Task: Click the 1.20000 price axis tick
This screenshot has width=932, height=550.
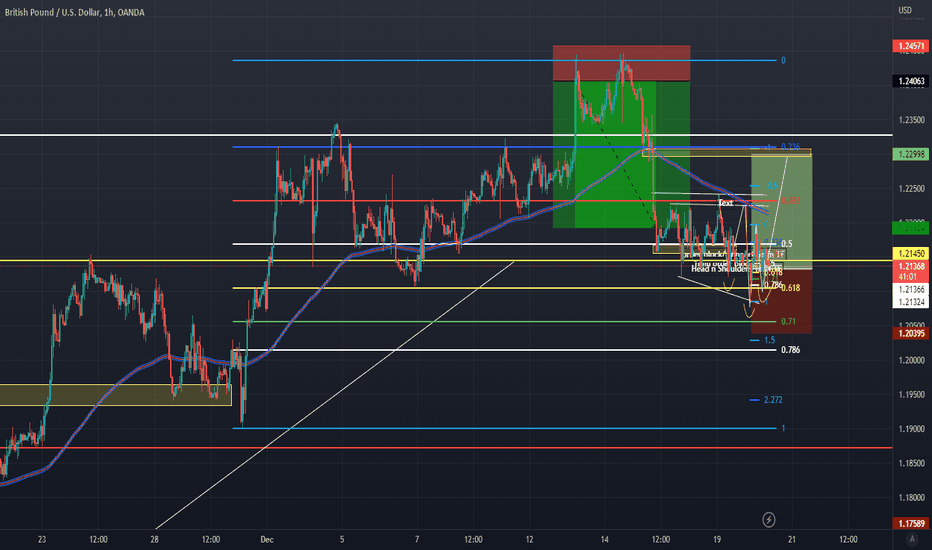Action: (911, 360)
